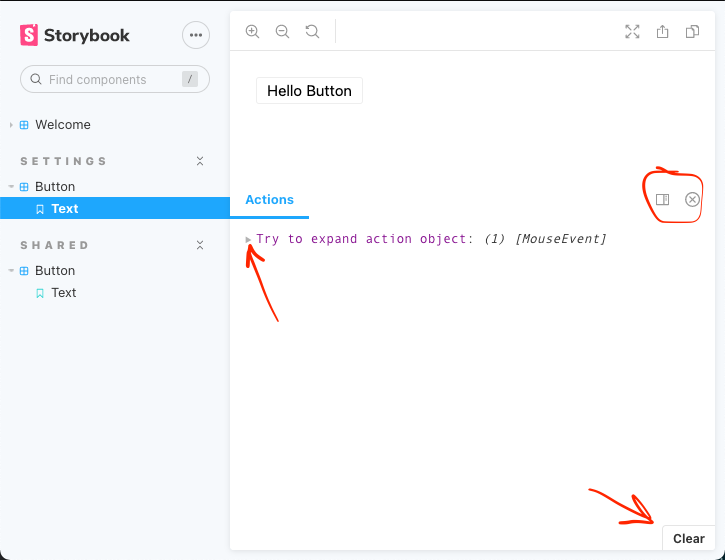The height and width of the screenshot is (560, 725).
Task: Click the MouseEvent action text
Action: click(x=560, y=239)
